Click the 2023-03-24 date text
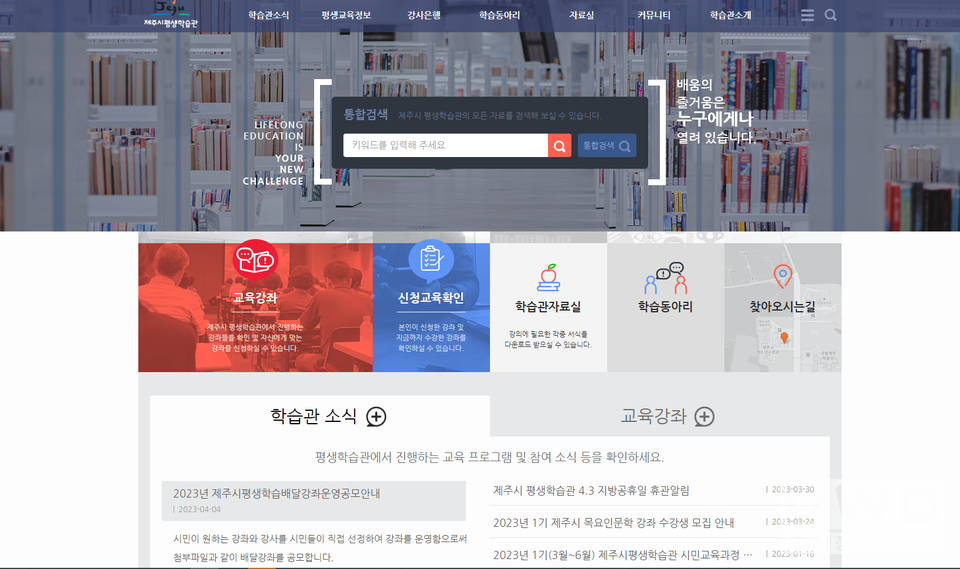960x569 pixels. tap(793, 522)
